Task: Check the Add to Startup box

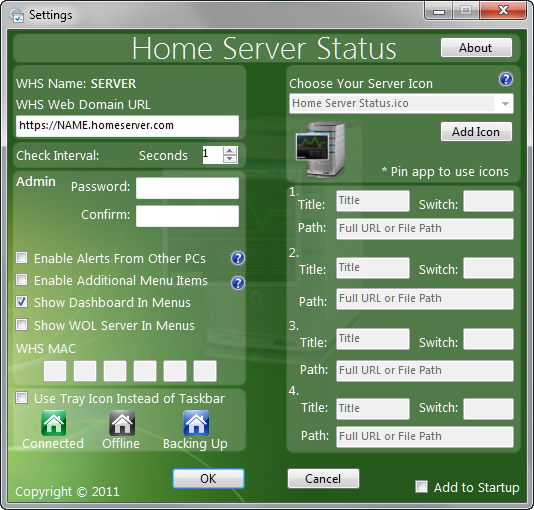Action: click(421, 487)
